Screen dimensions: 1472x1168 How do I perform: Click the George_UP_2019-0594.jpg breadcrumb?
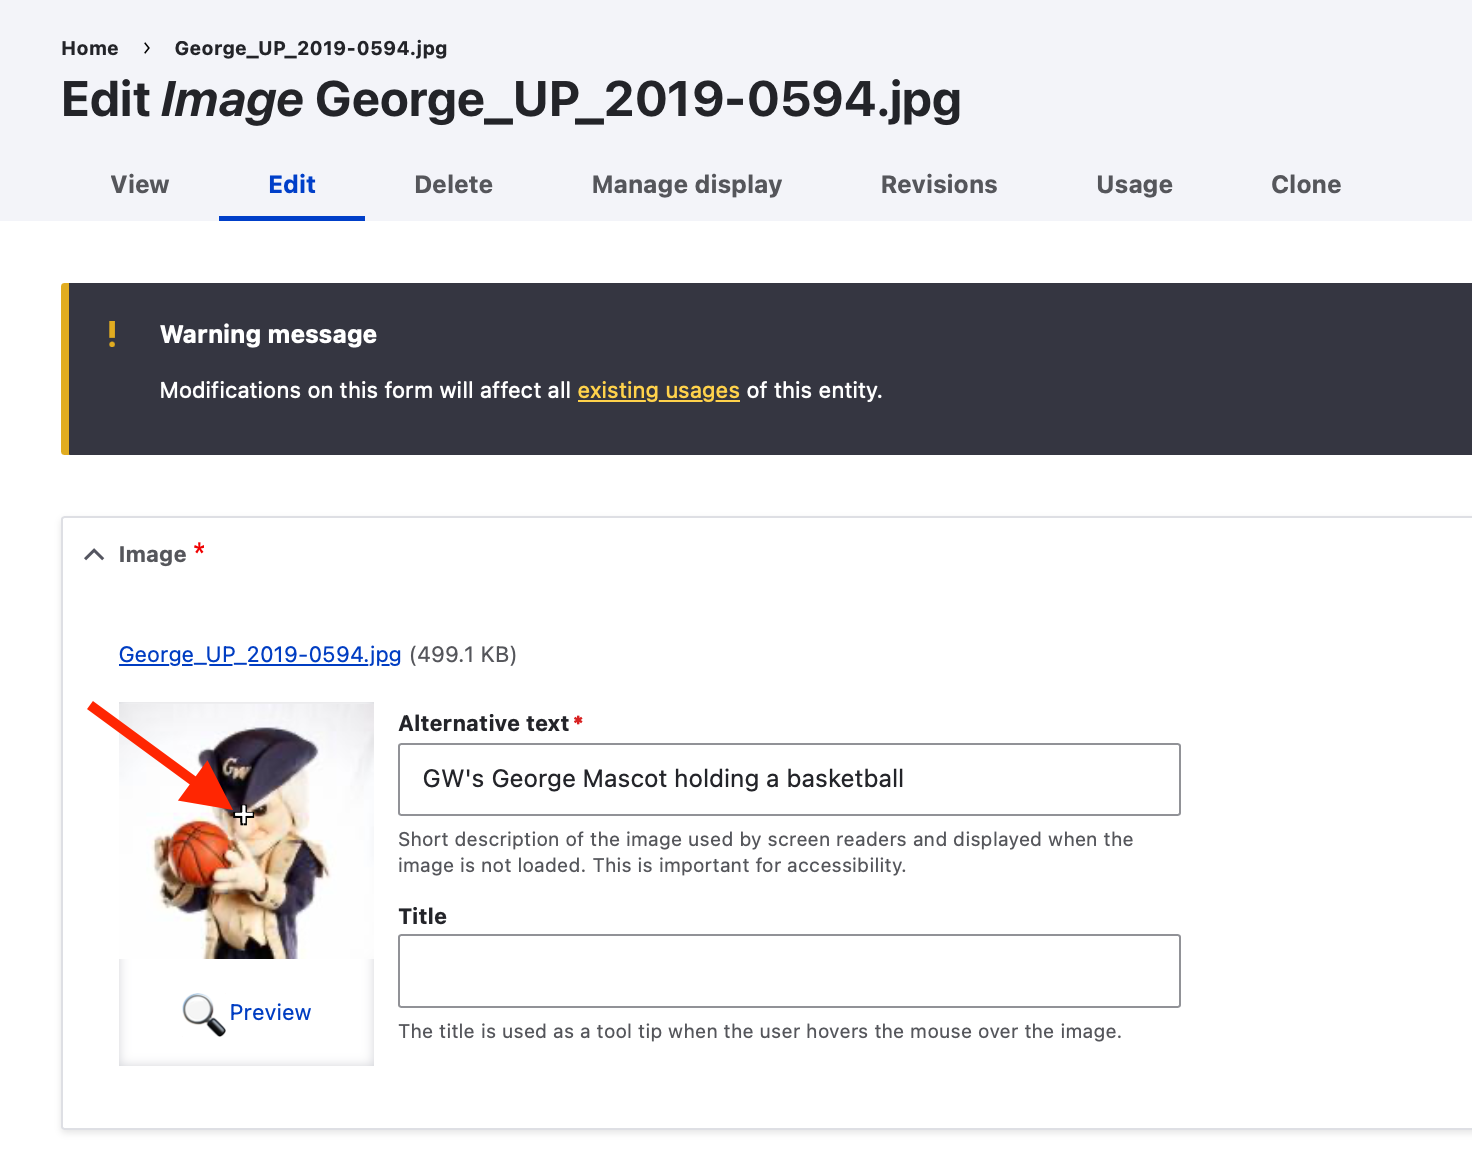[311, 48]
